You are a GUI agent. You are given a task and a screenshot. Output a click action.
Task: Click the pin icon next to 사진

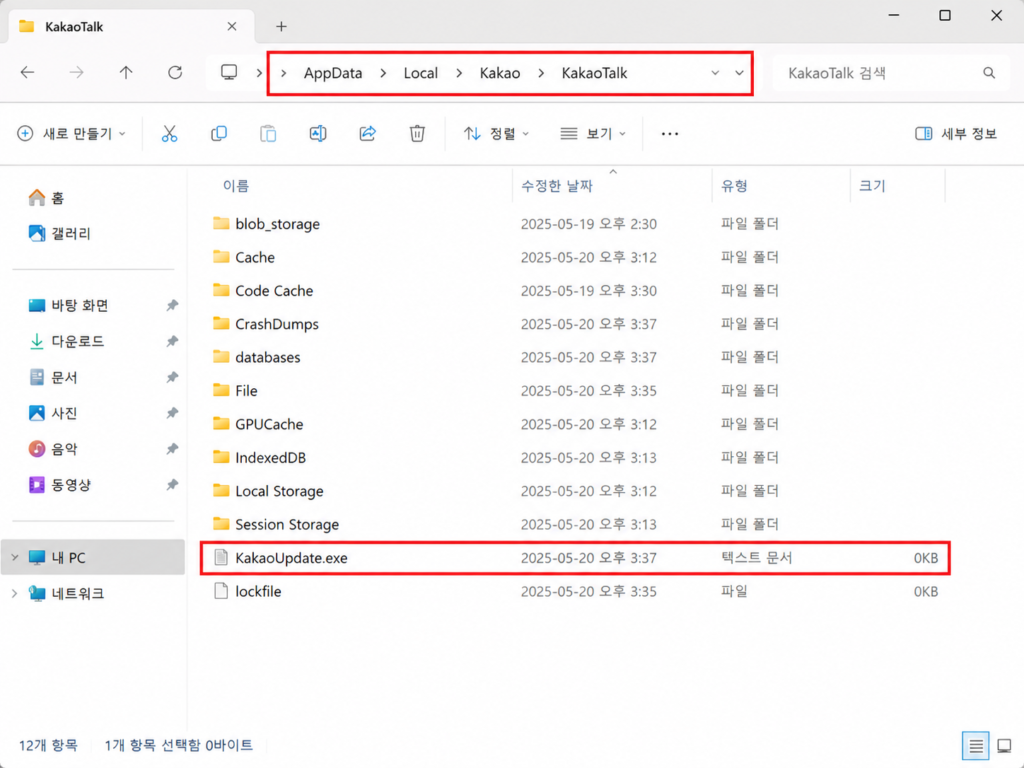pyautogui.click(x=172, y=413)
